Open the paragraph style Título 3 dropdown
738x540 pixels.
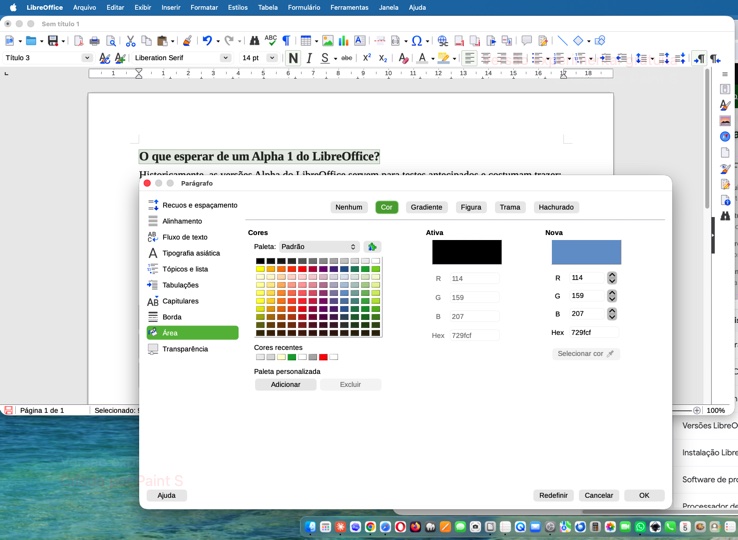87,58
